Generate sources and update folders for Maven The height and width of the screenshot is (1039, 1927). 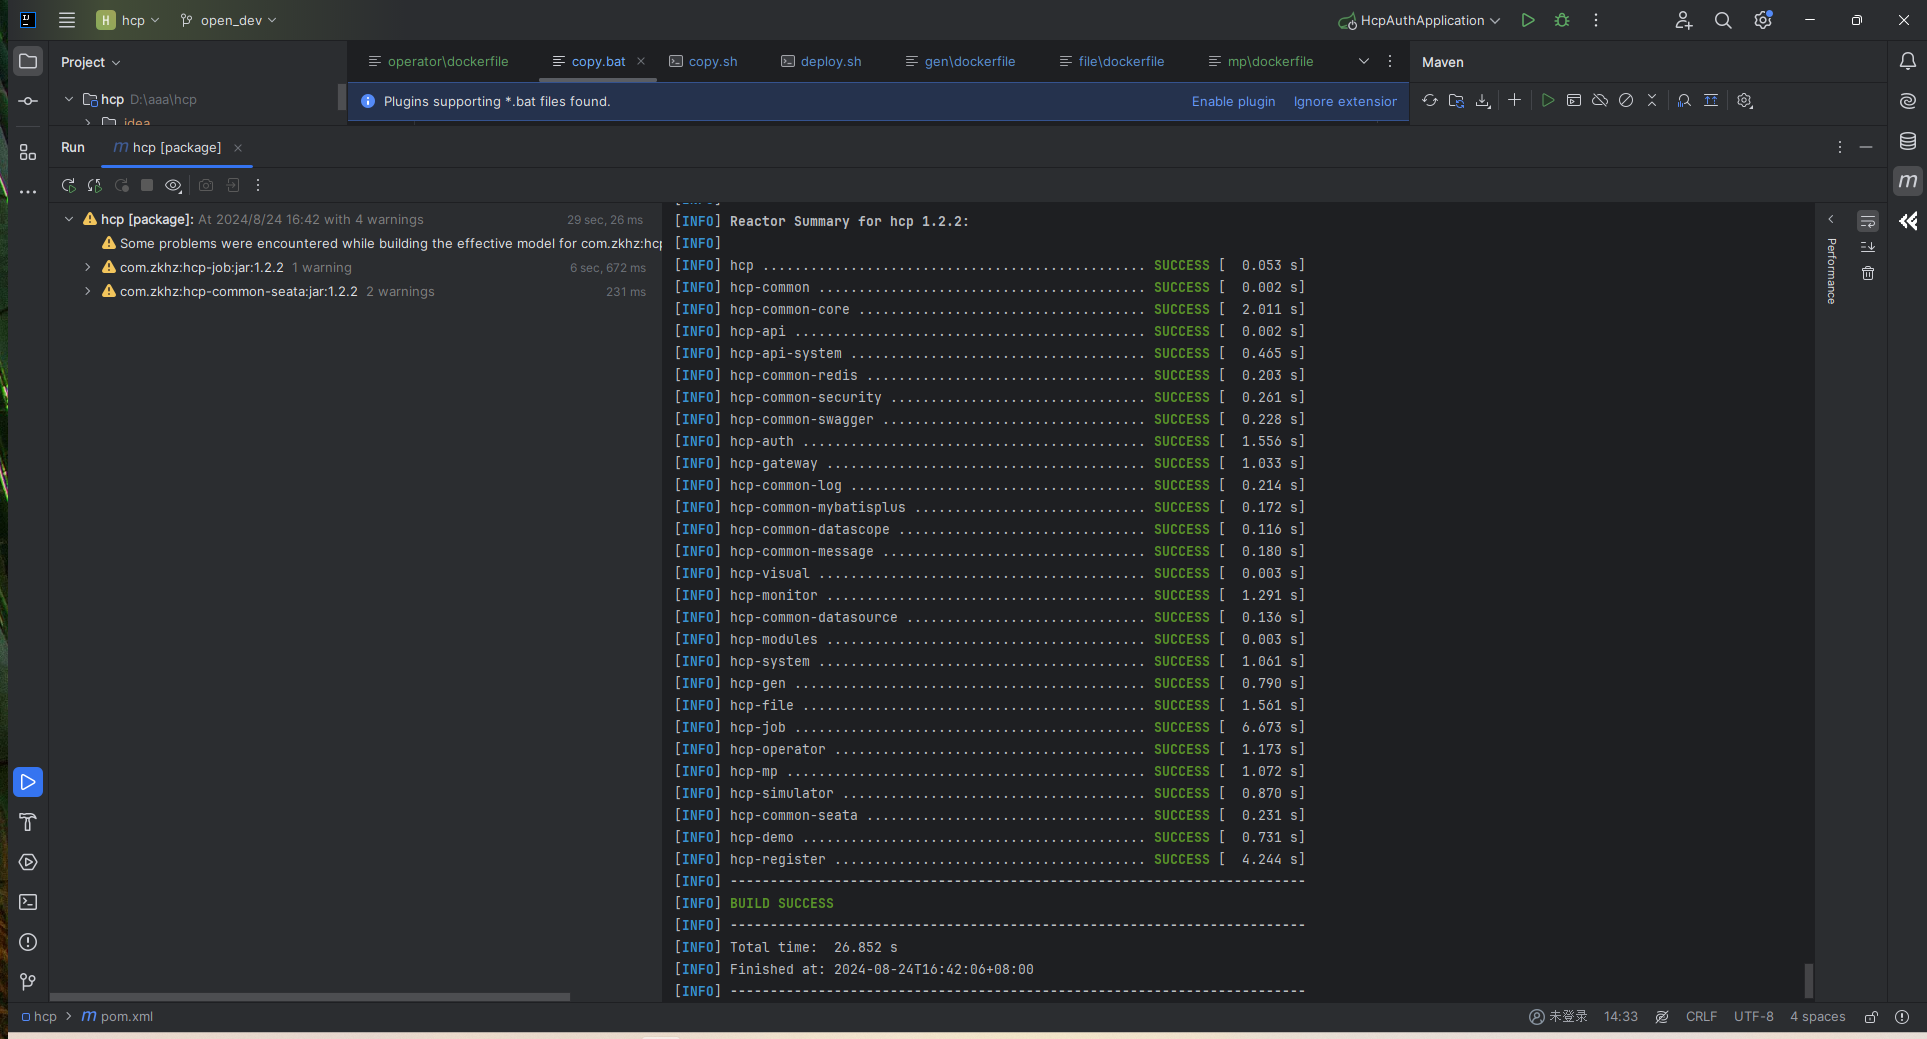click(1456, 100)
